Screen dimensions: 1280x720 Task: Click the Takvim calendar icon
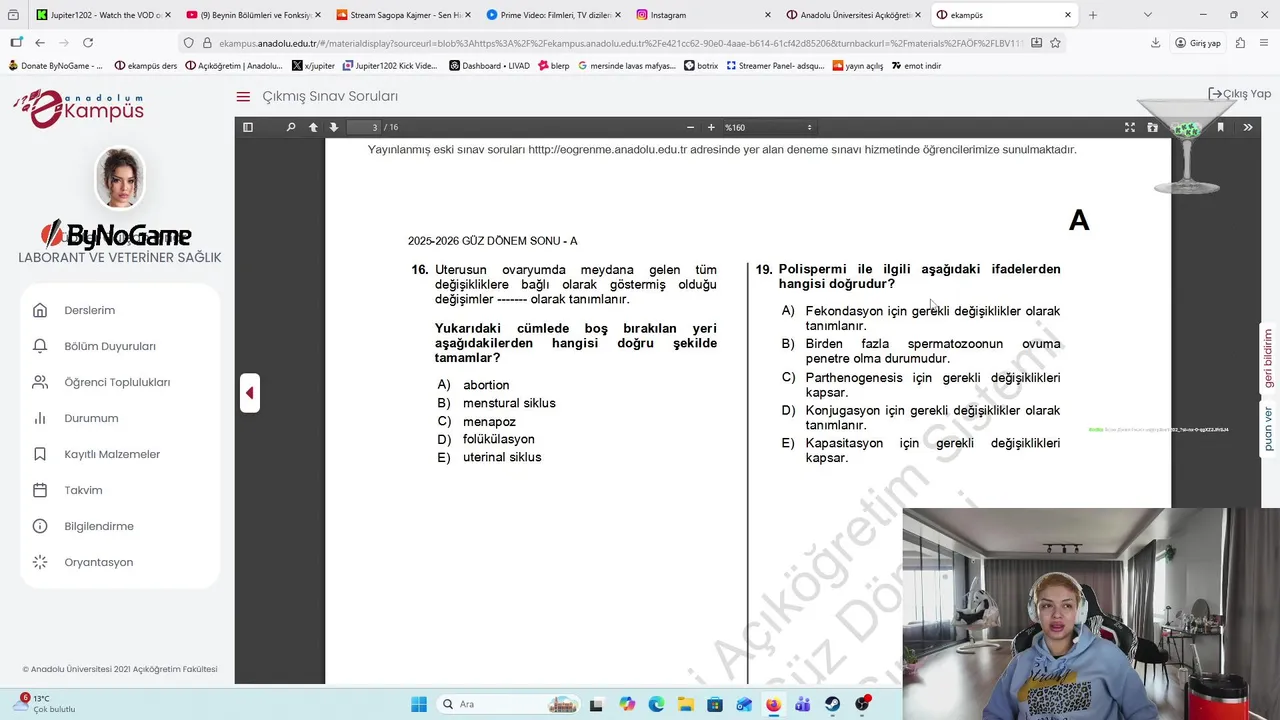[x=40, y=490]
